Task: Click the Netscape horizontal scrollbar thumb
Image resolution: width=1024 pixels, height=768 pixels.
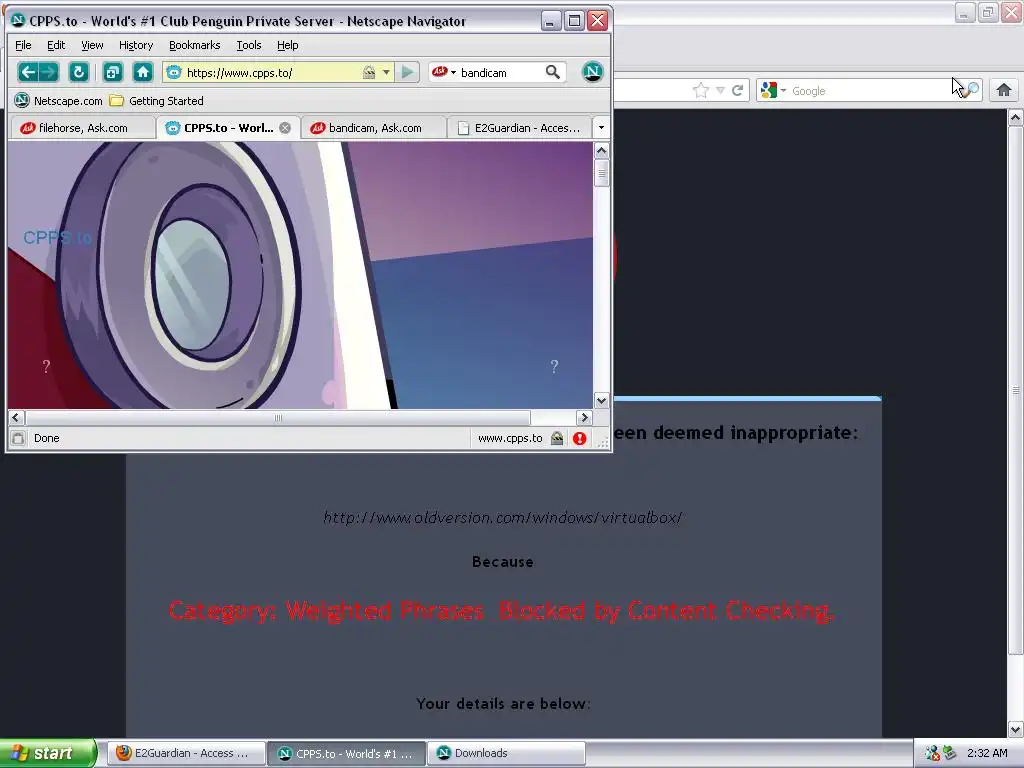Action: [x=278, y=417]
